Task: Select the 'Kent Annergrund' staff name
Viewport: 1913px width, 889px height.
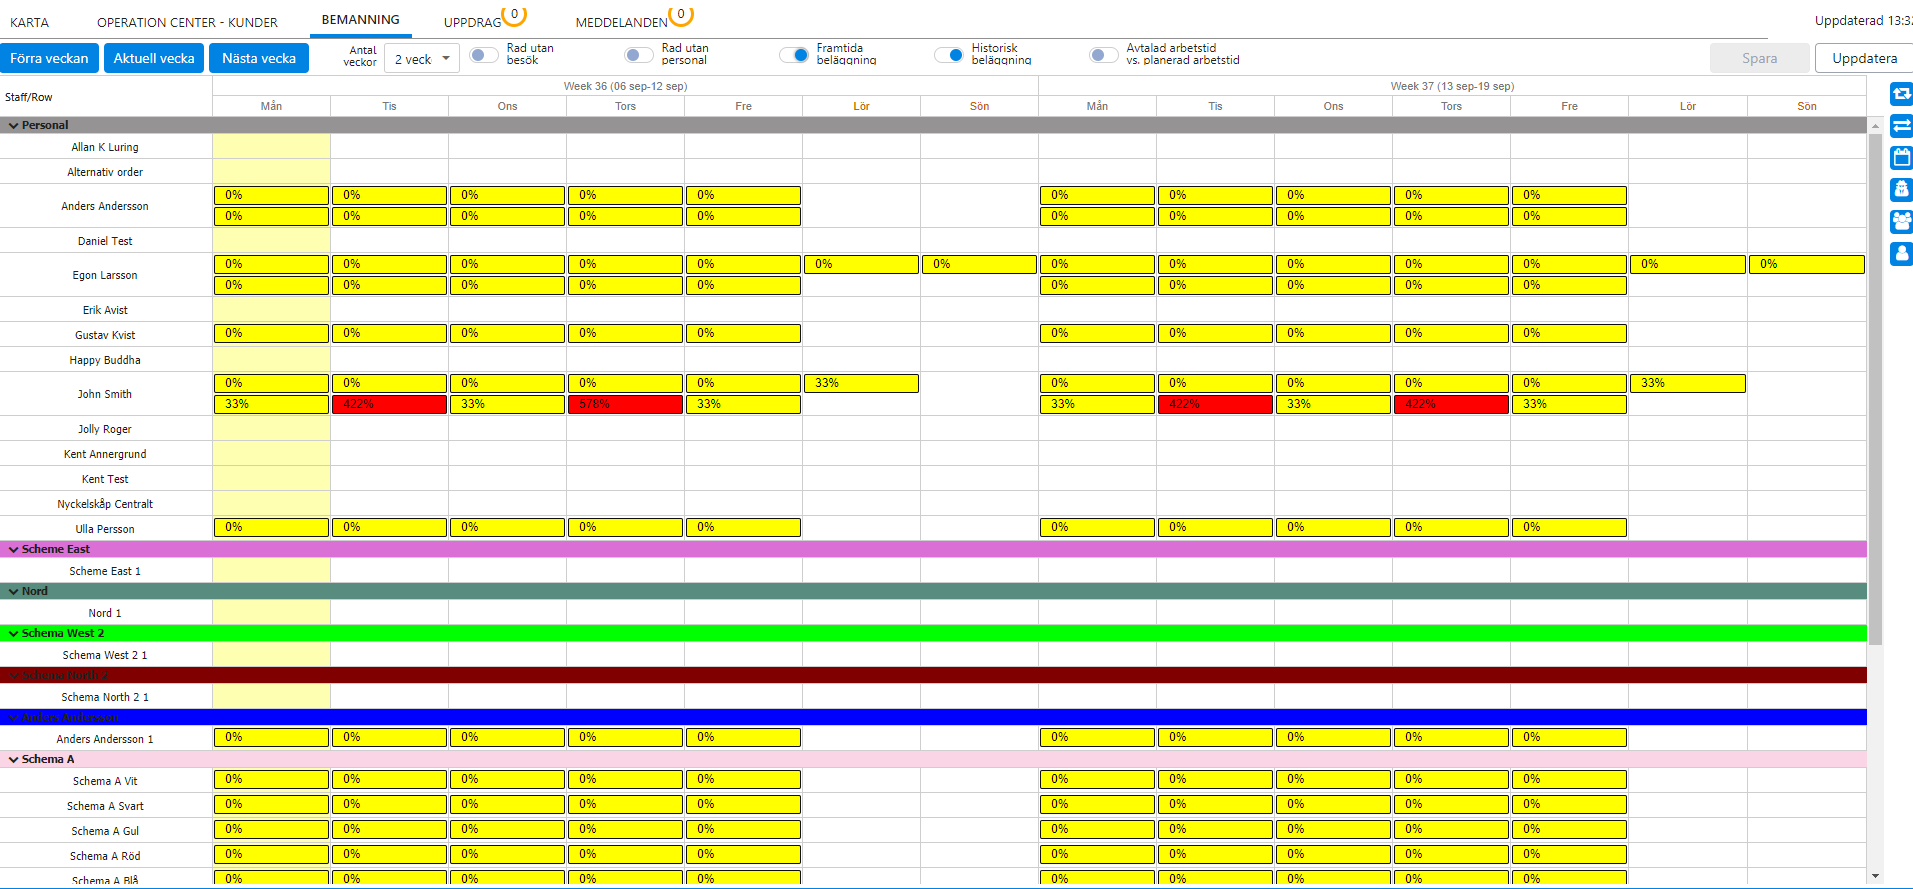Action: [105, 454]
